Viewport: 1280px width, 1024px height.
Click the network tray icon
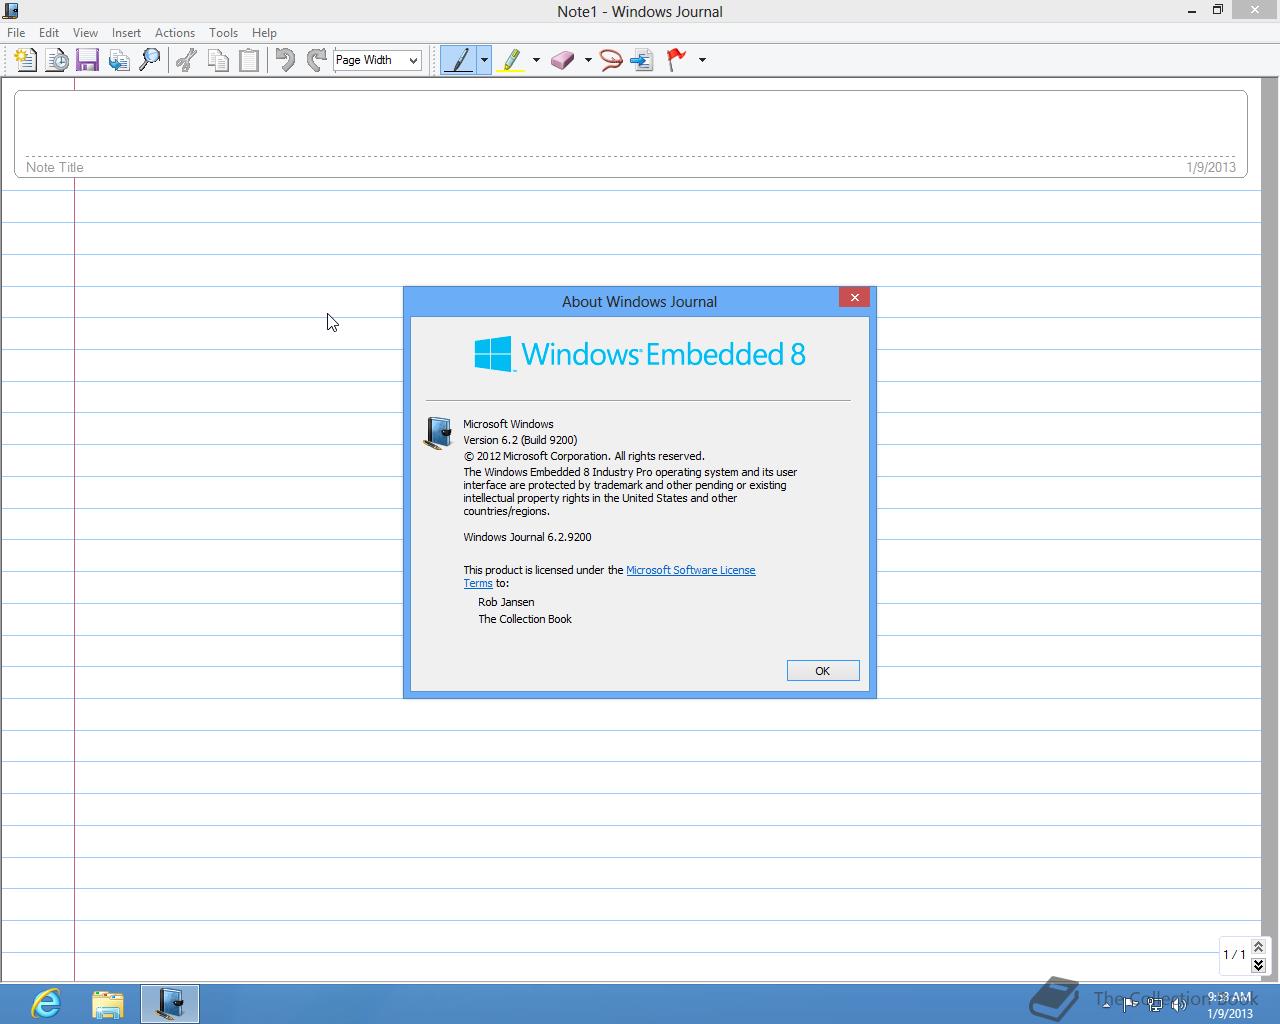(1155, 1004)
